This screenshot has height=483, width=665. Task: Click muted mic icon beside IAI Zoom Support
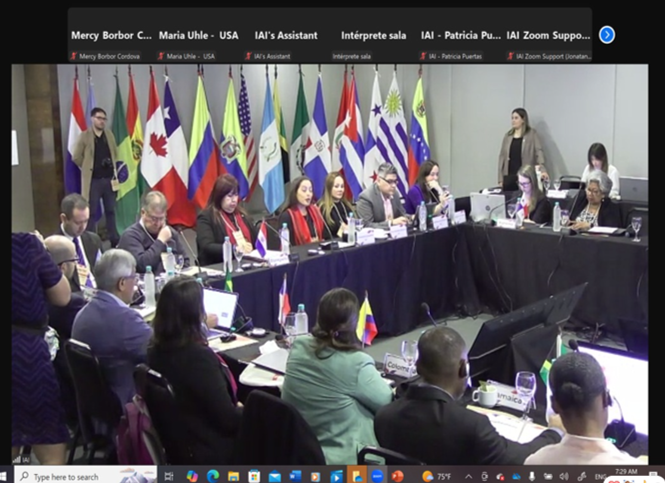[511, 56]
